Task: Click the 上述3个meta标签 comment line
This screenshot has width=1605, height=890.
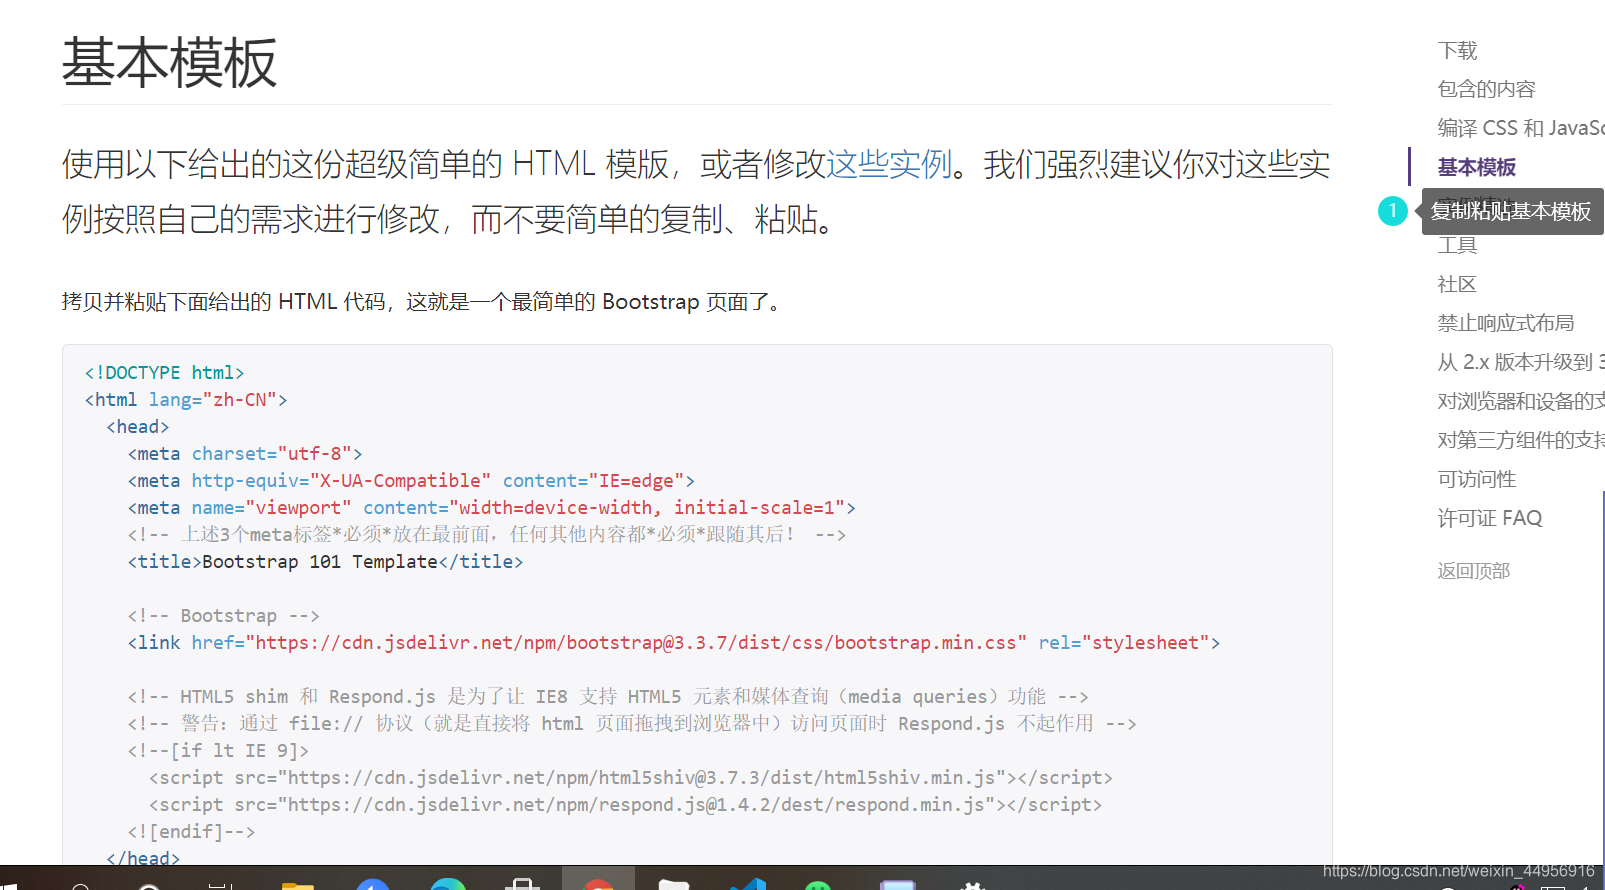Action: [487, 534]
